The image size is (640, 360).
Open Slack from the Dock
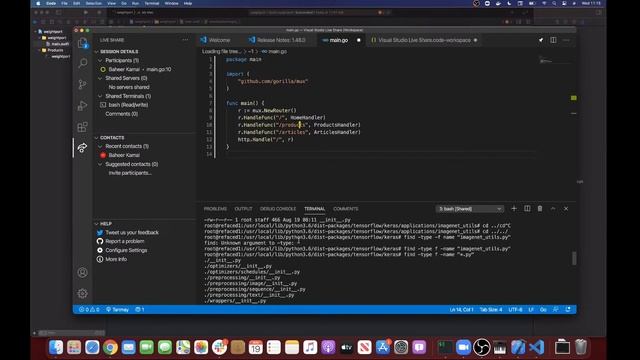(219, 347)
